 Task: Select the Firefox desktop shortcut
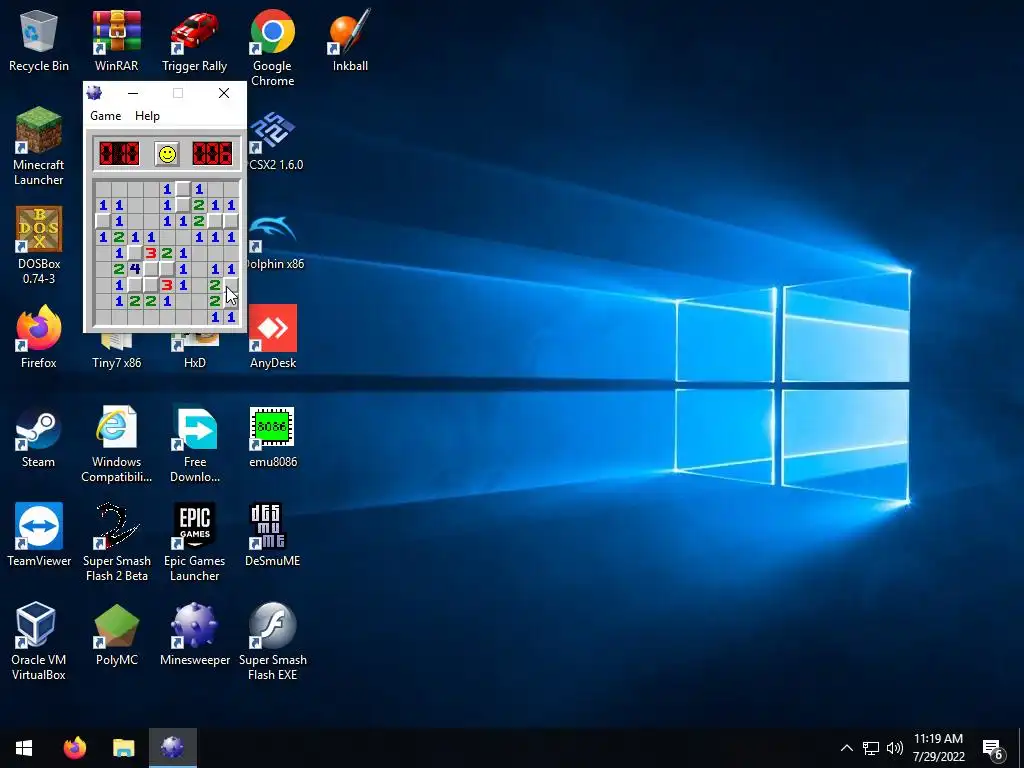(x=39, y=337)
